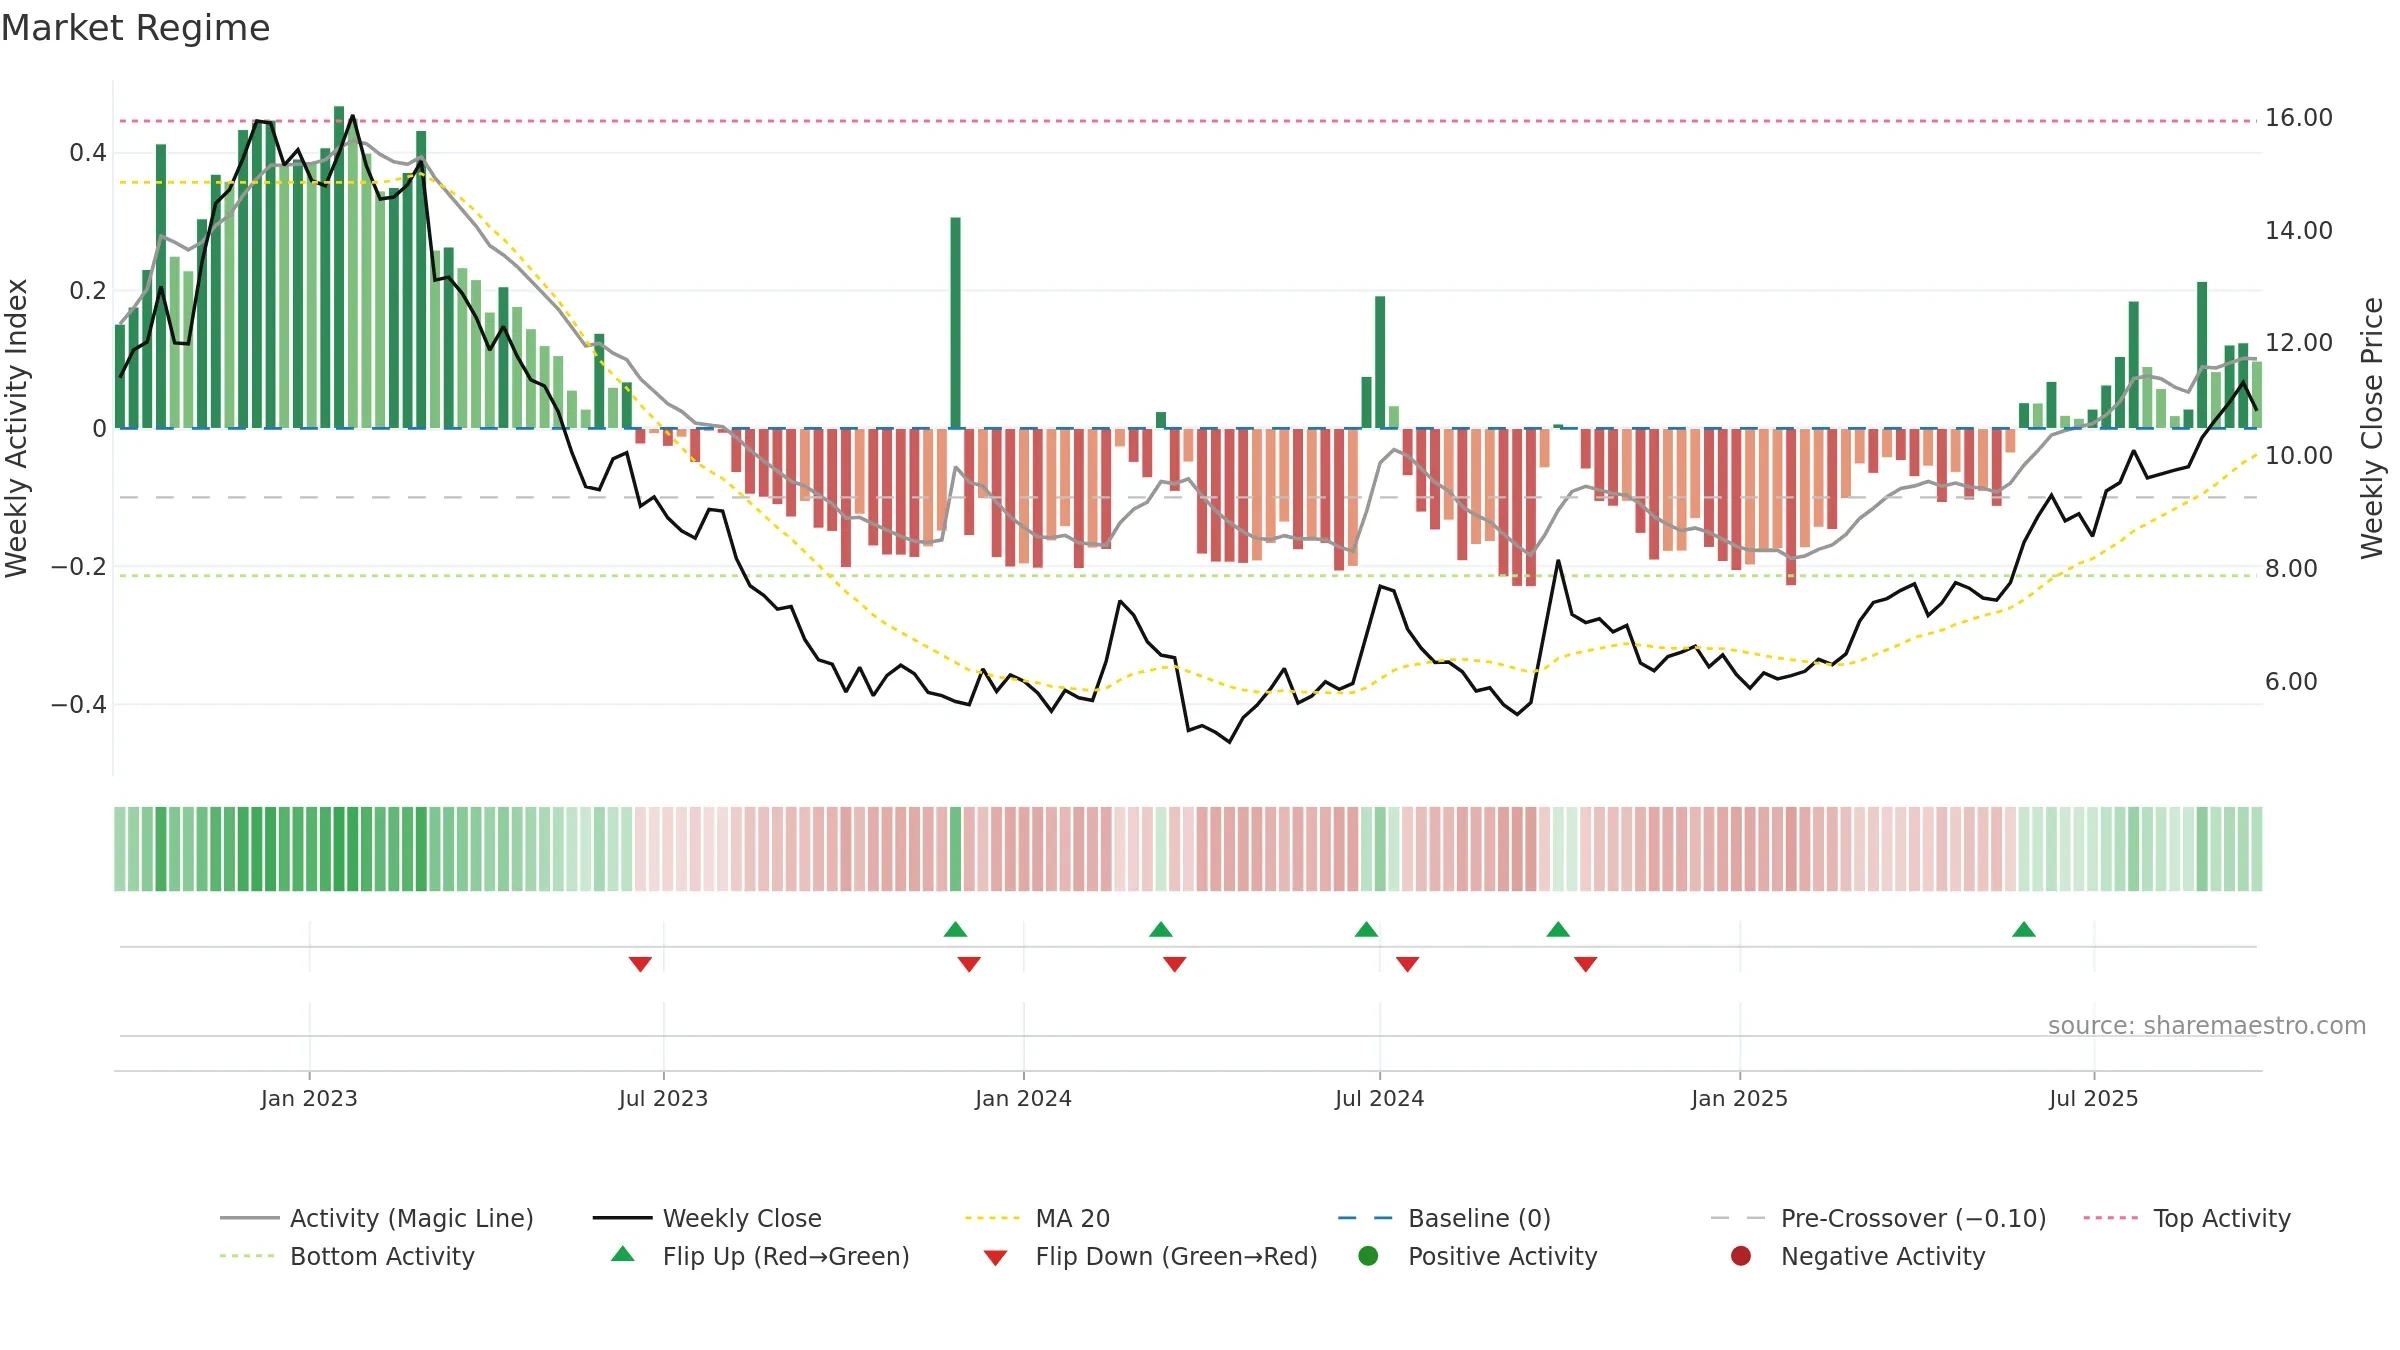Click the Flip Down red triangle legend icon
The image size is (2400, 1350).
(x=995, y=1258)
